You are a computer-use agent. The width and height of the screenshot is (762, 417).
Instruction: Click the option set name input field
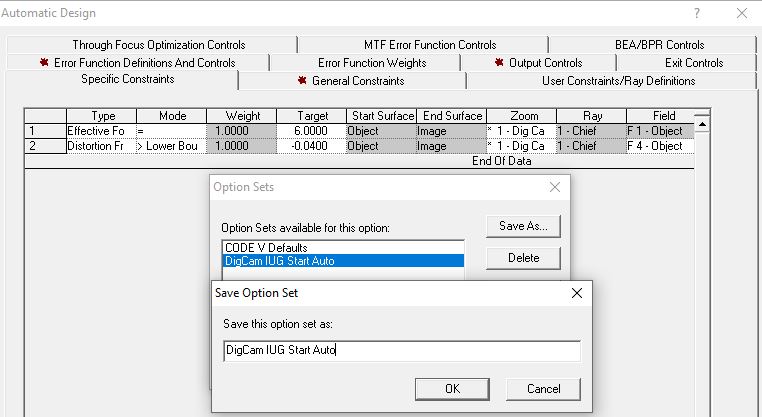point(402,351)
